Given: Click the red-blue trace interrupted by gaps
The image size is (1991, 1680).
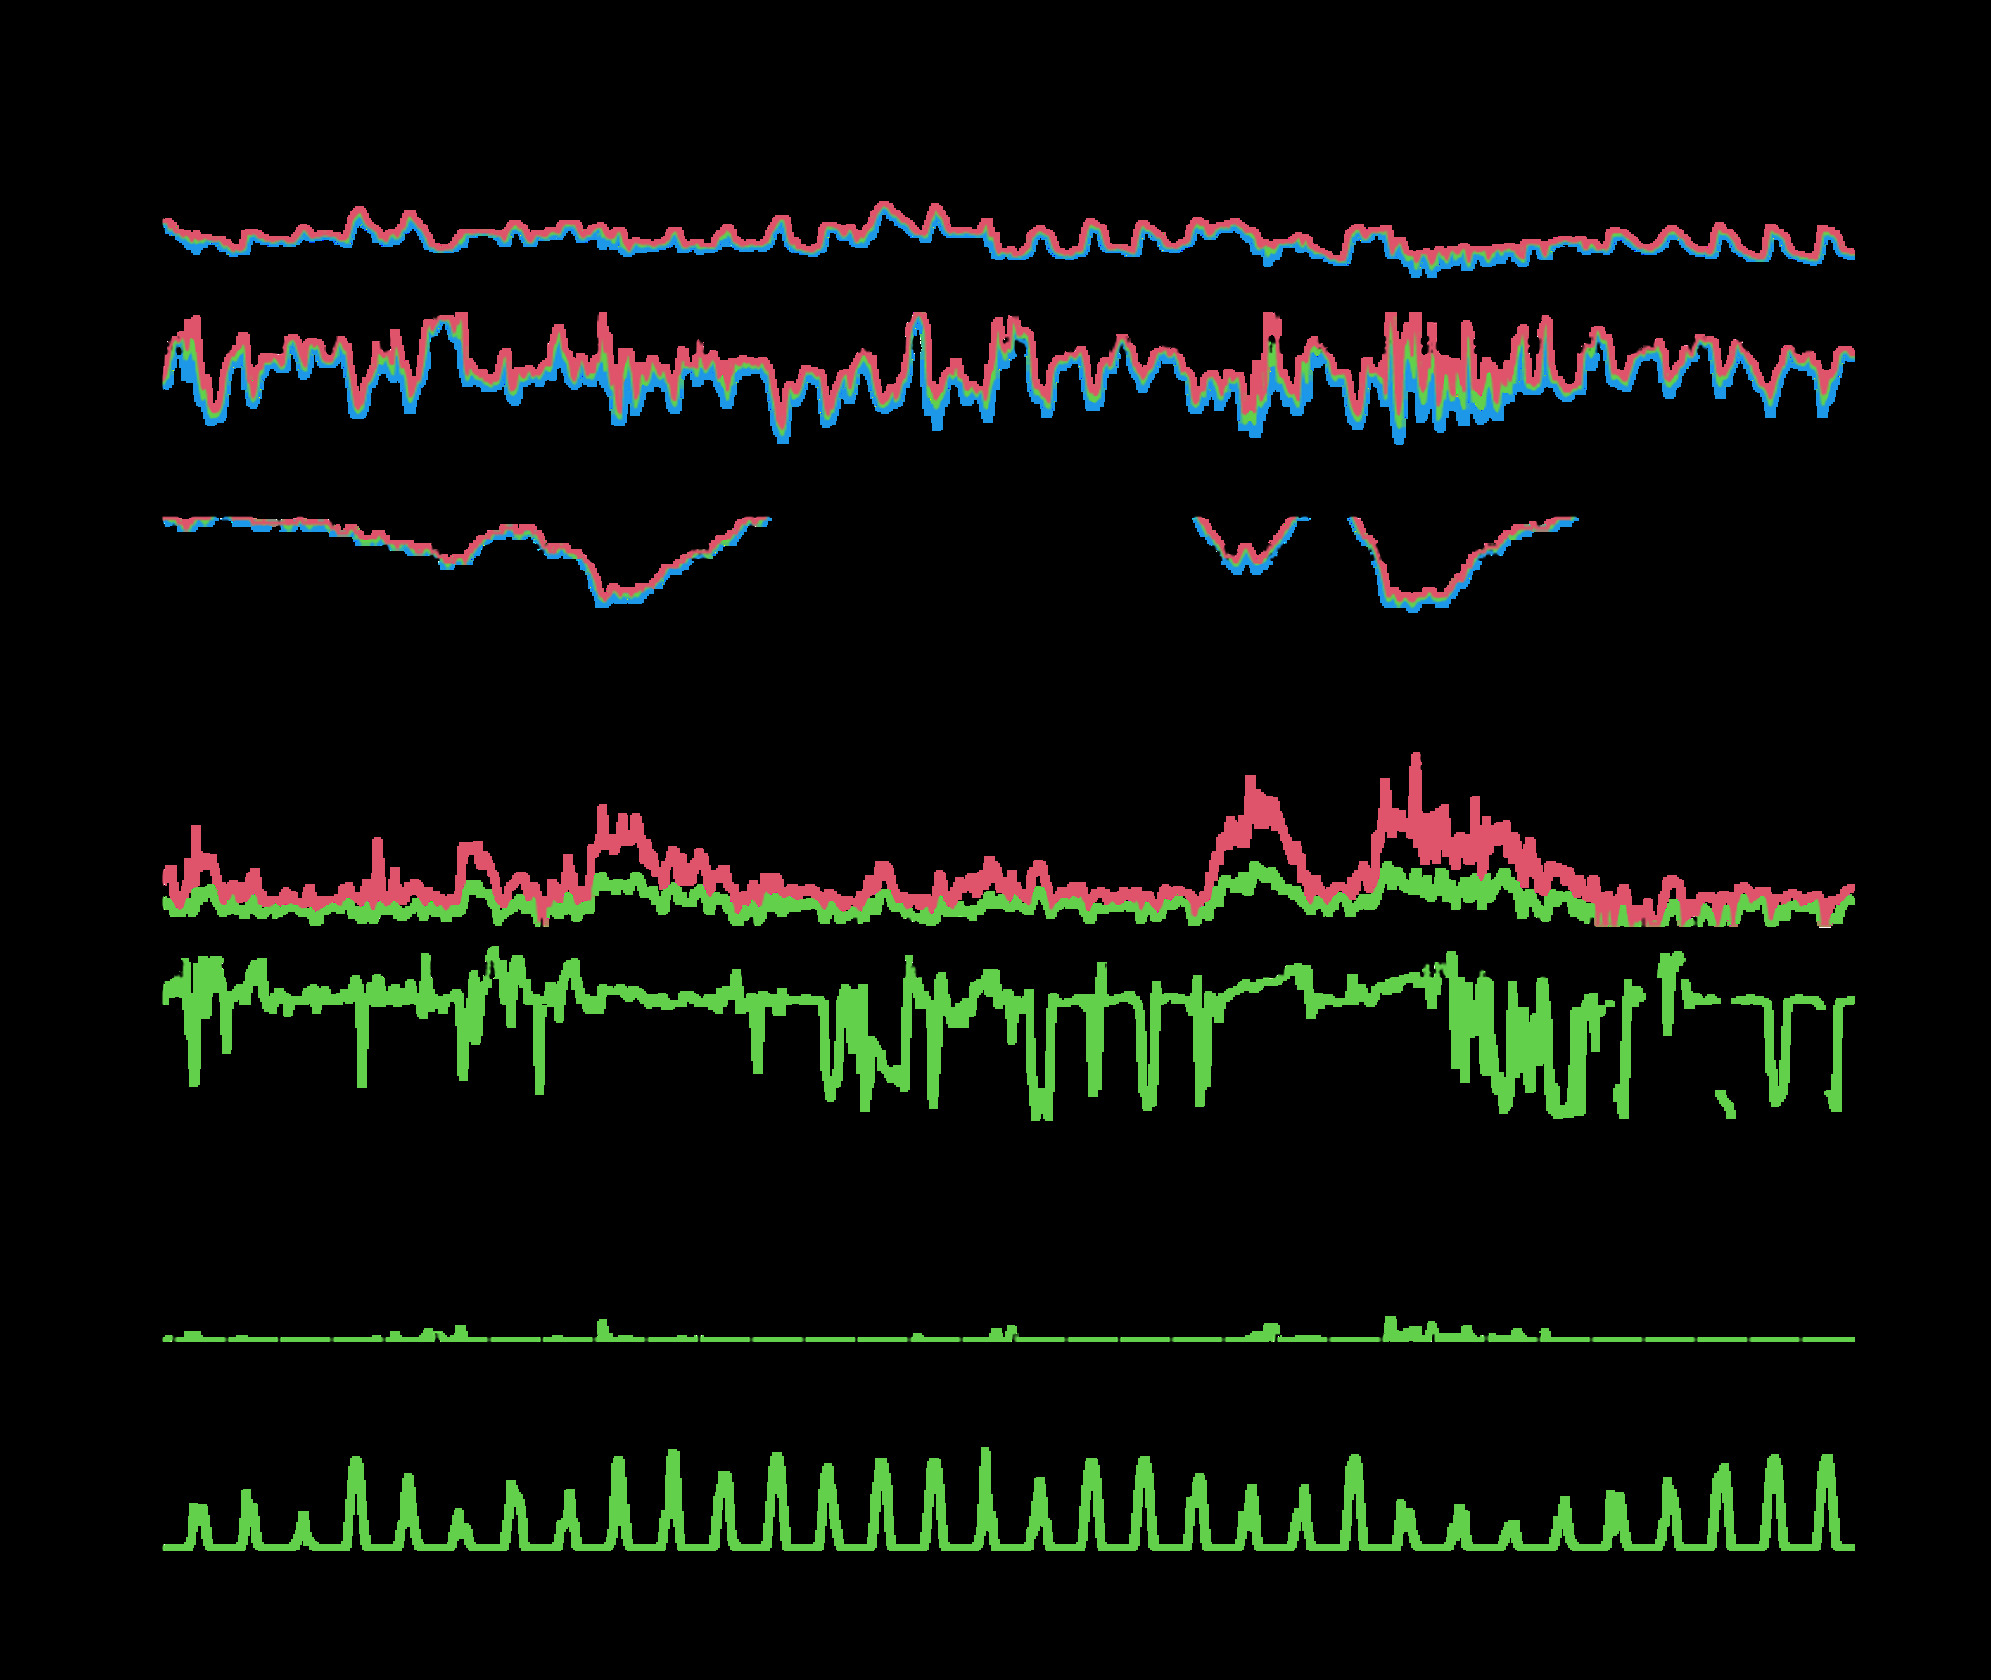Looking at the screenshot, I should [x=870, y=562].
